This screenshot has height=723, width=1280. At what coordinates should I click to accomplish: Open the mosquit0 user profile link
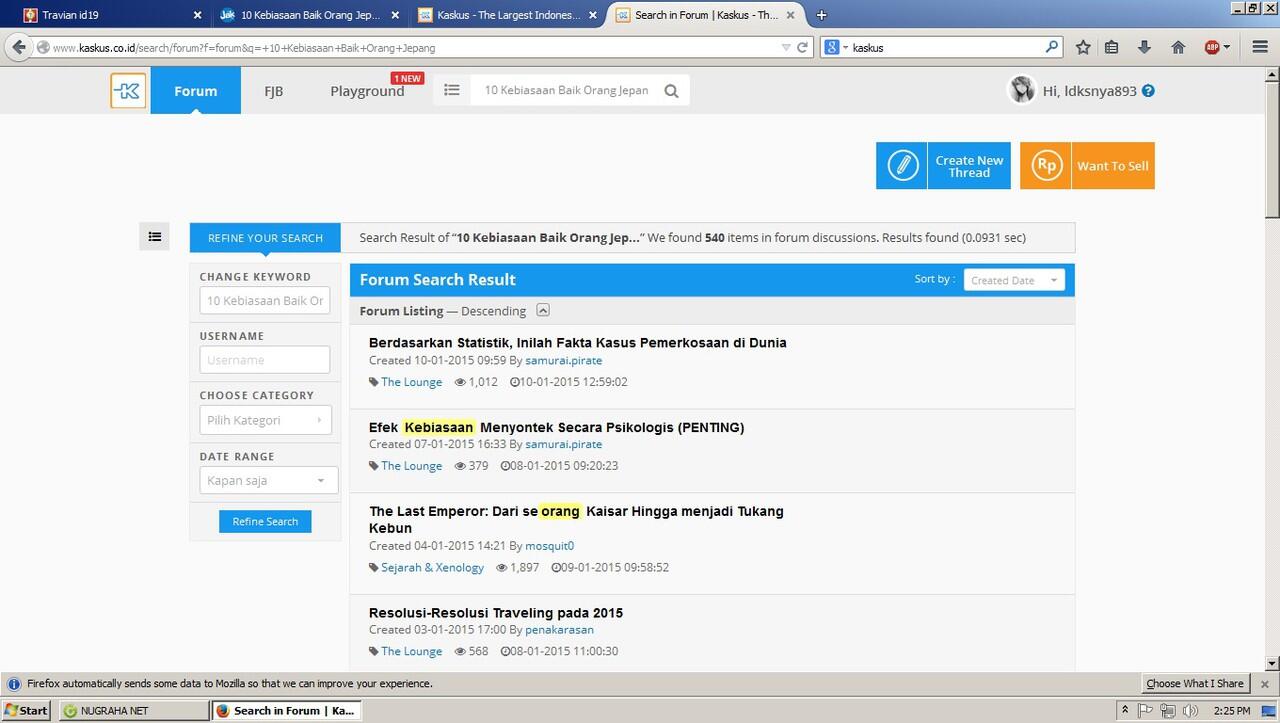pyautogui.click(x=549, y=546)
